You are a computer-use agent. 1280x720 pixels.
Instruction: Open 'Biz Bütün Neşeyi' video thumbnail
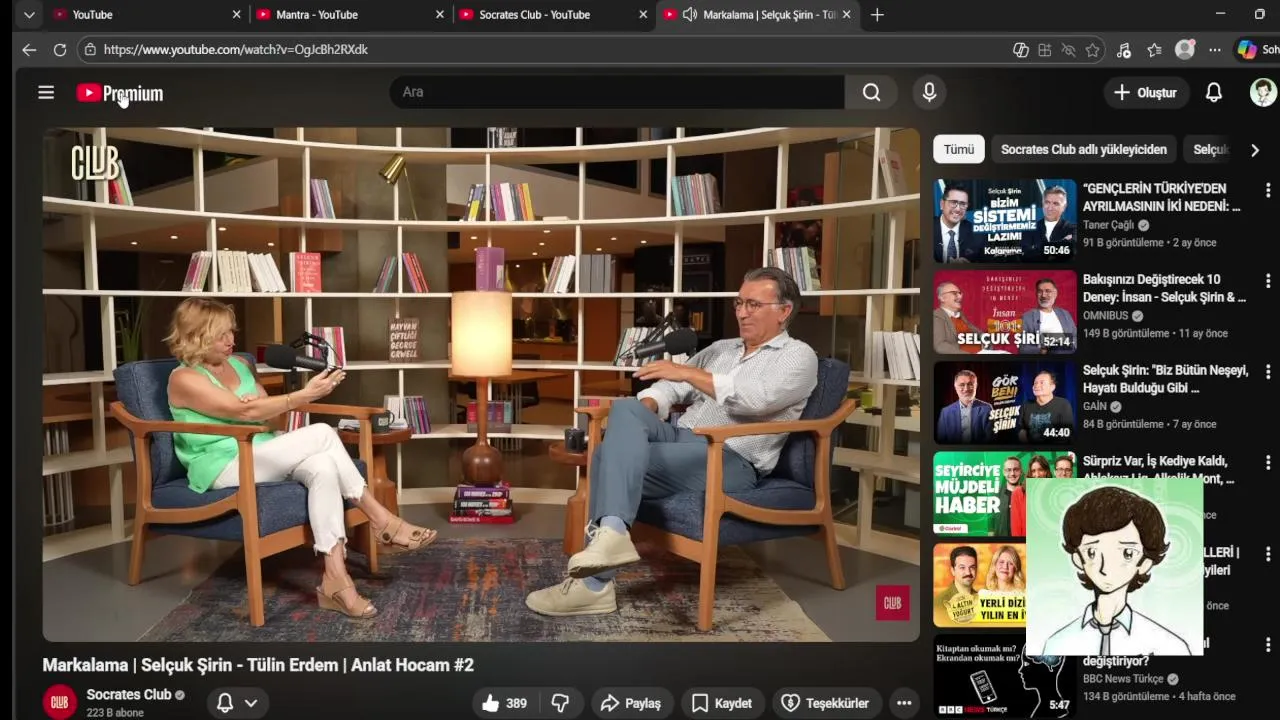[x=1005, y=402]
